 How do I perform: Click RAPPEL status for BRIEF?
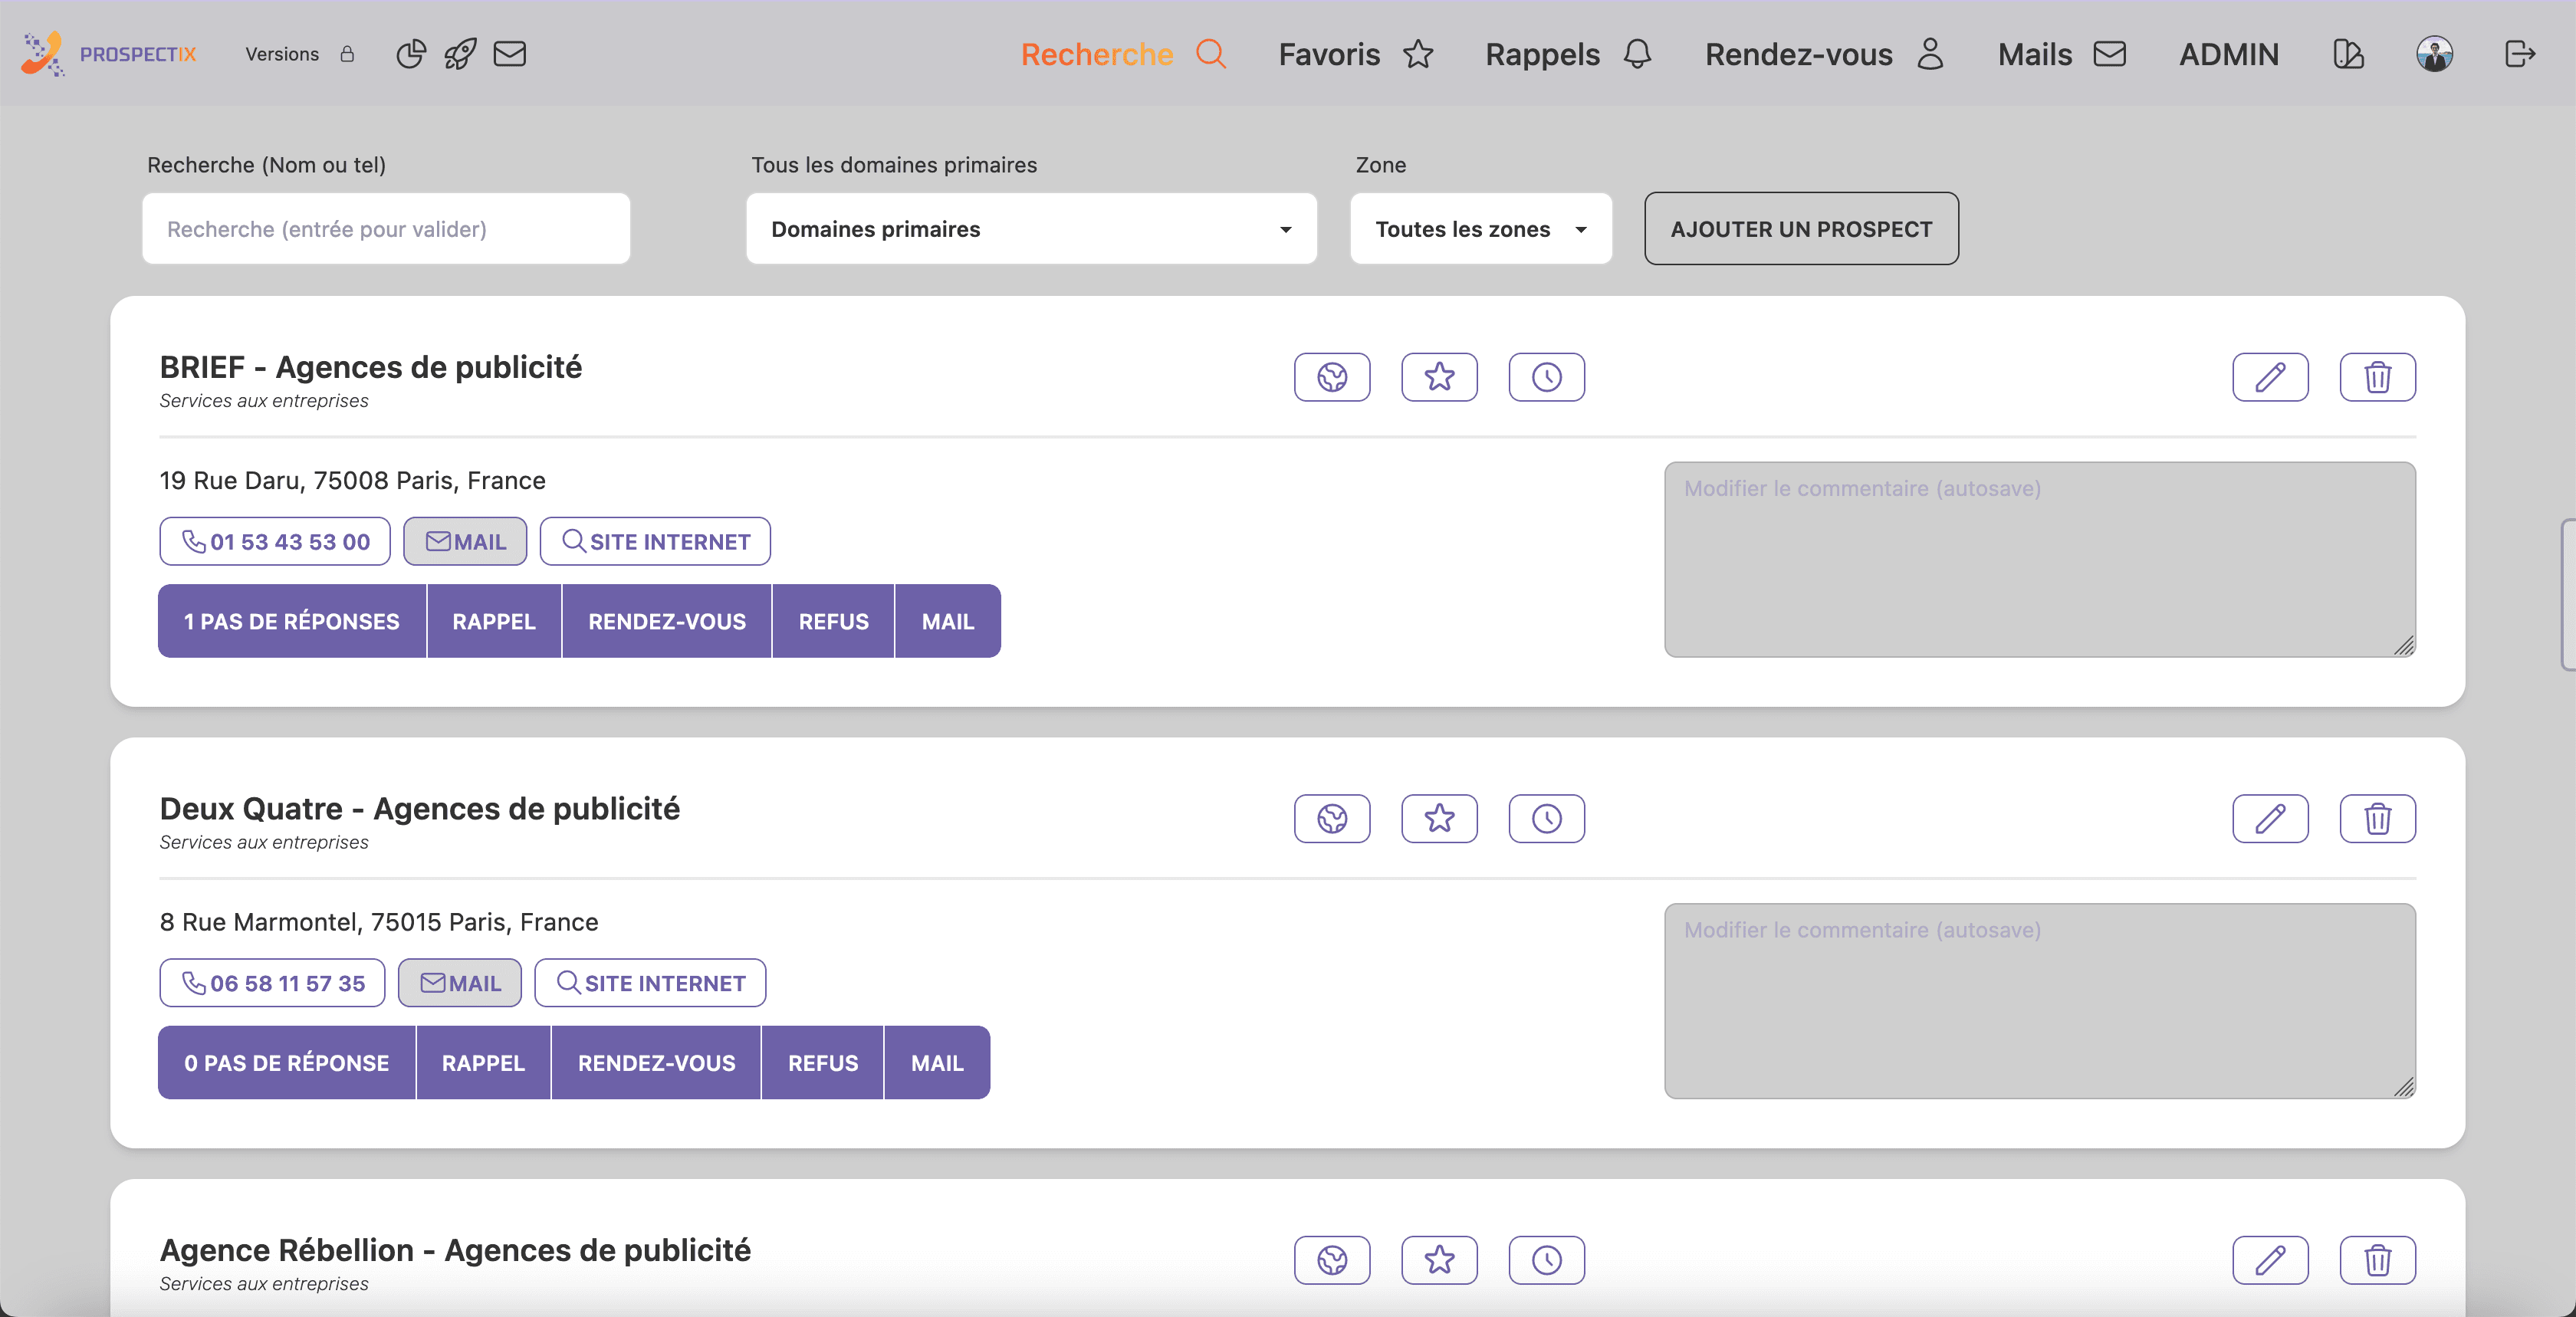pyautogui.click(x=494, y=621)
